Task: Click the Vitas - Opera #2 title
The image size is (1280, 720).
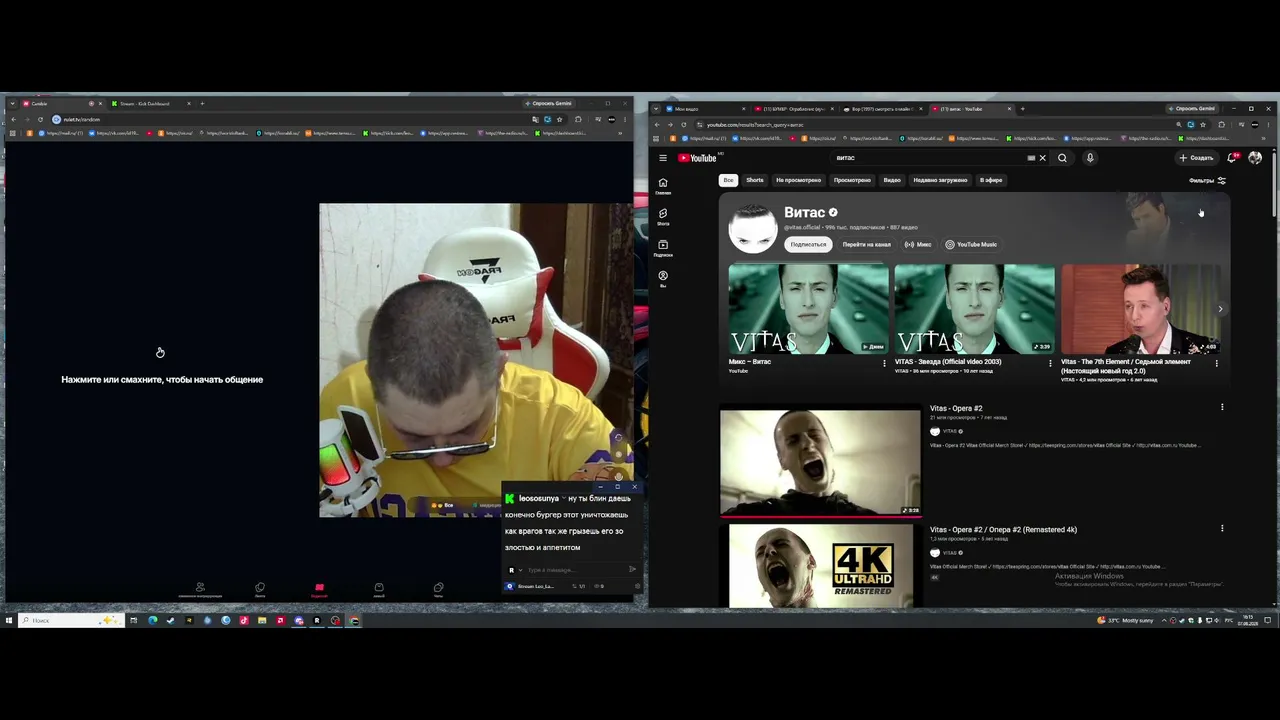Action: 956,408
